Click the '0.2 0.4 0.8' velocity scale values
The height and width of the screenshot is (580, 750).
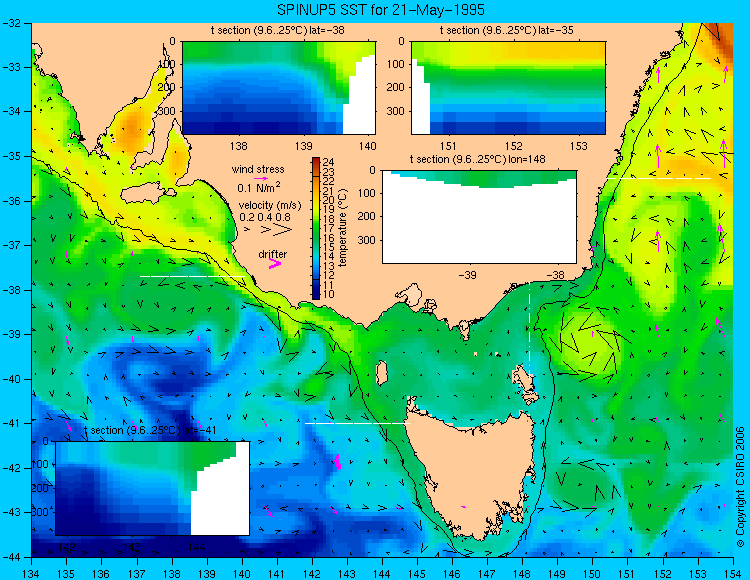265,217
